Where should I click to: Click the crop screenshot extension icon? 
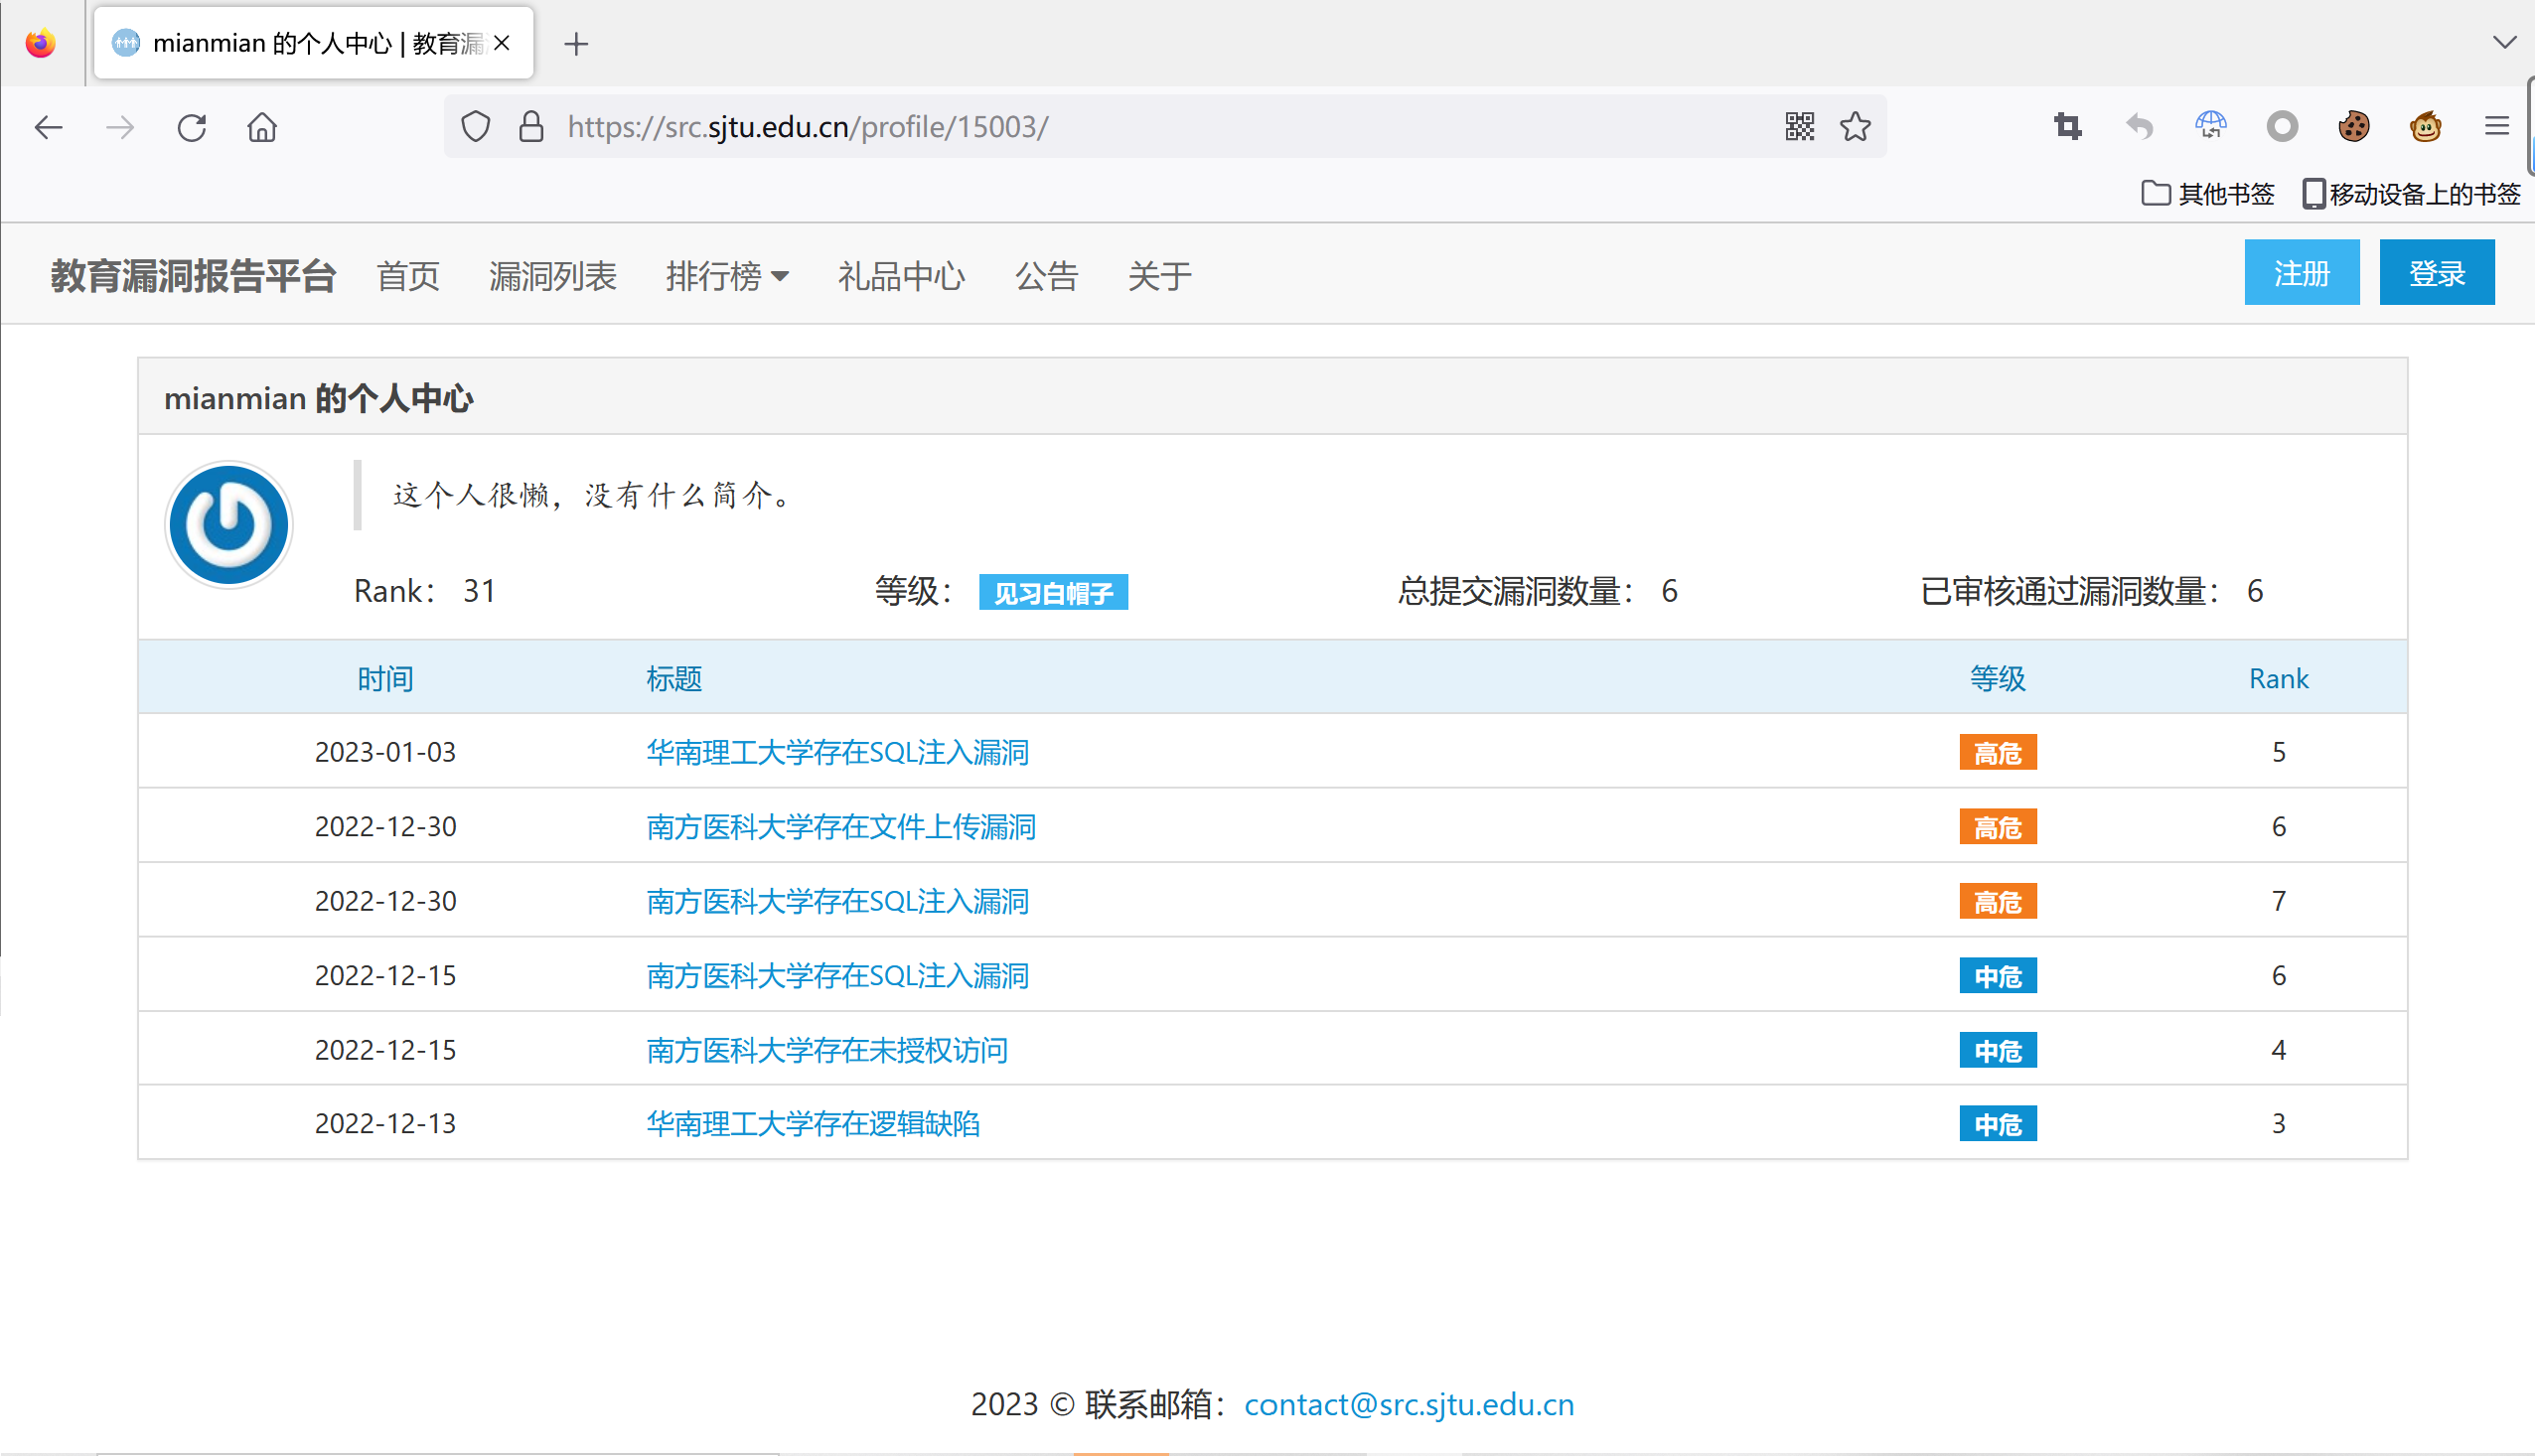coord(2067,127)
